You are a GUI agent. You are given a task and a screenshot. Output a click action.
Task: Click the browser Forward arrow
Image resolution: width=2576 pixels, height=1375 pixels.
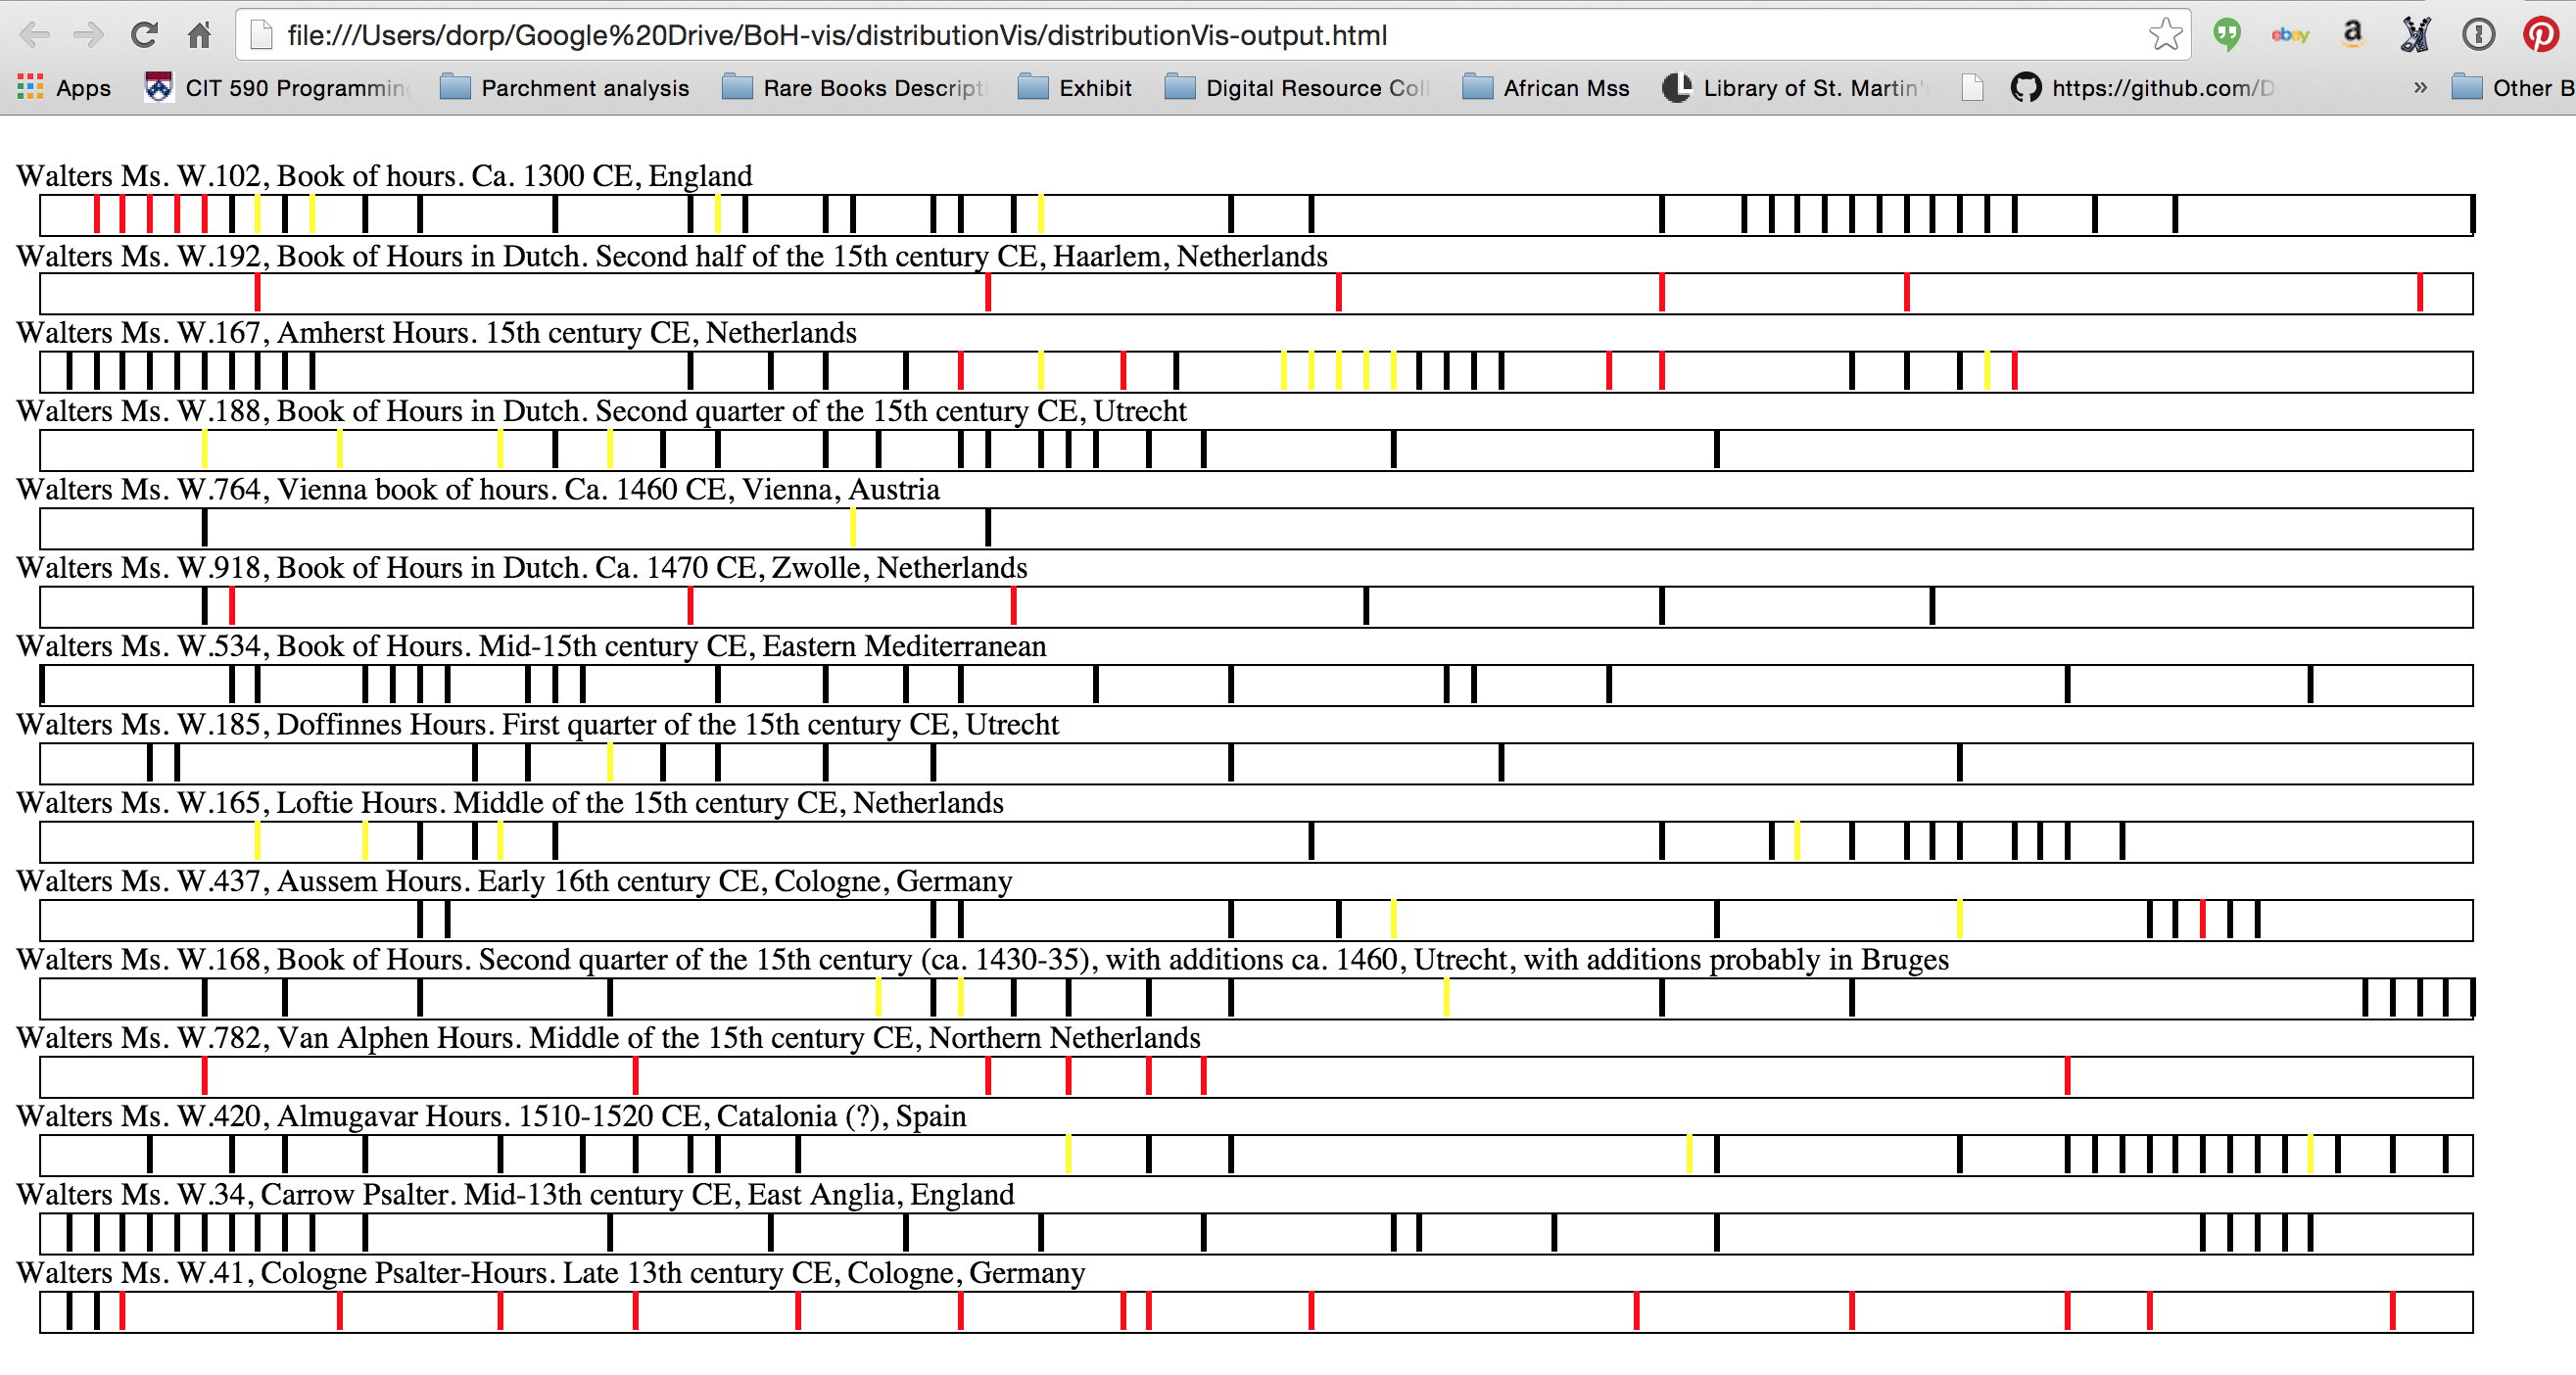89,35
